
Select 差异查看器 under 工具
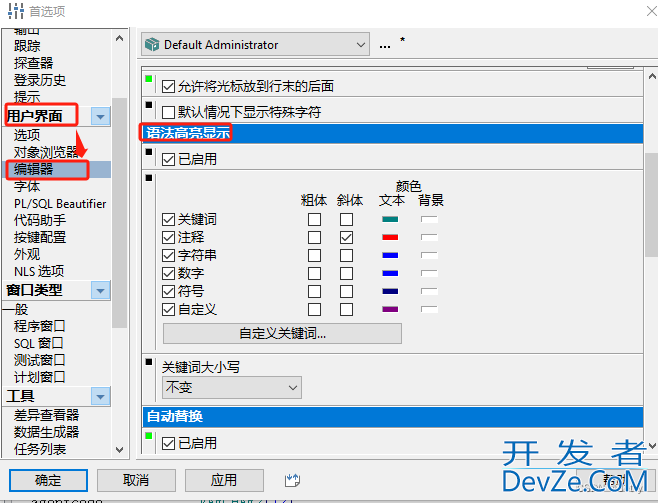pos(46,415)
